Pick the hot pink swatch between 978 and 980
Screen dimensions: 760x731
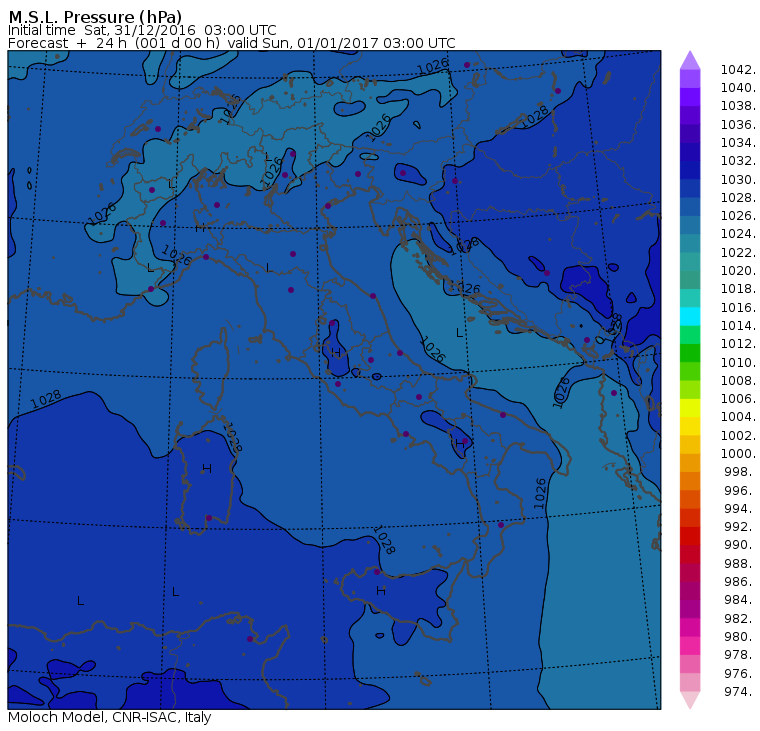coord(690,646)
